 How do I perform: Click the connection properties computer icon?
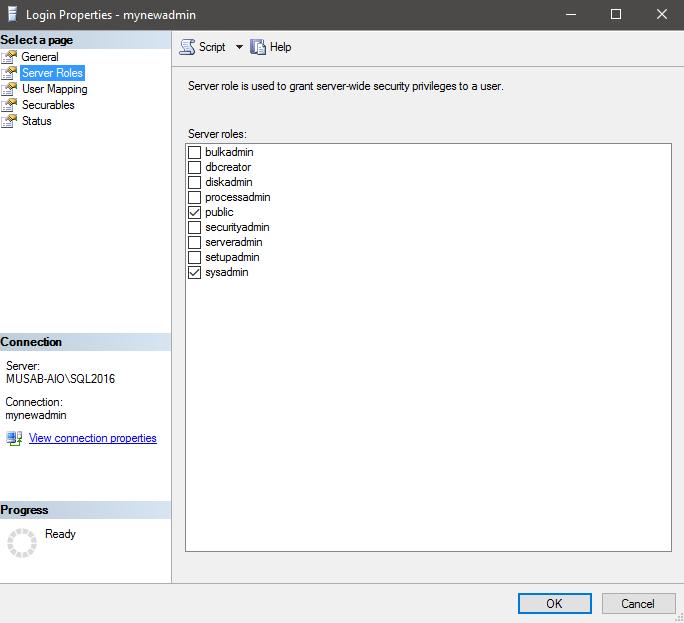coord(14,438)
